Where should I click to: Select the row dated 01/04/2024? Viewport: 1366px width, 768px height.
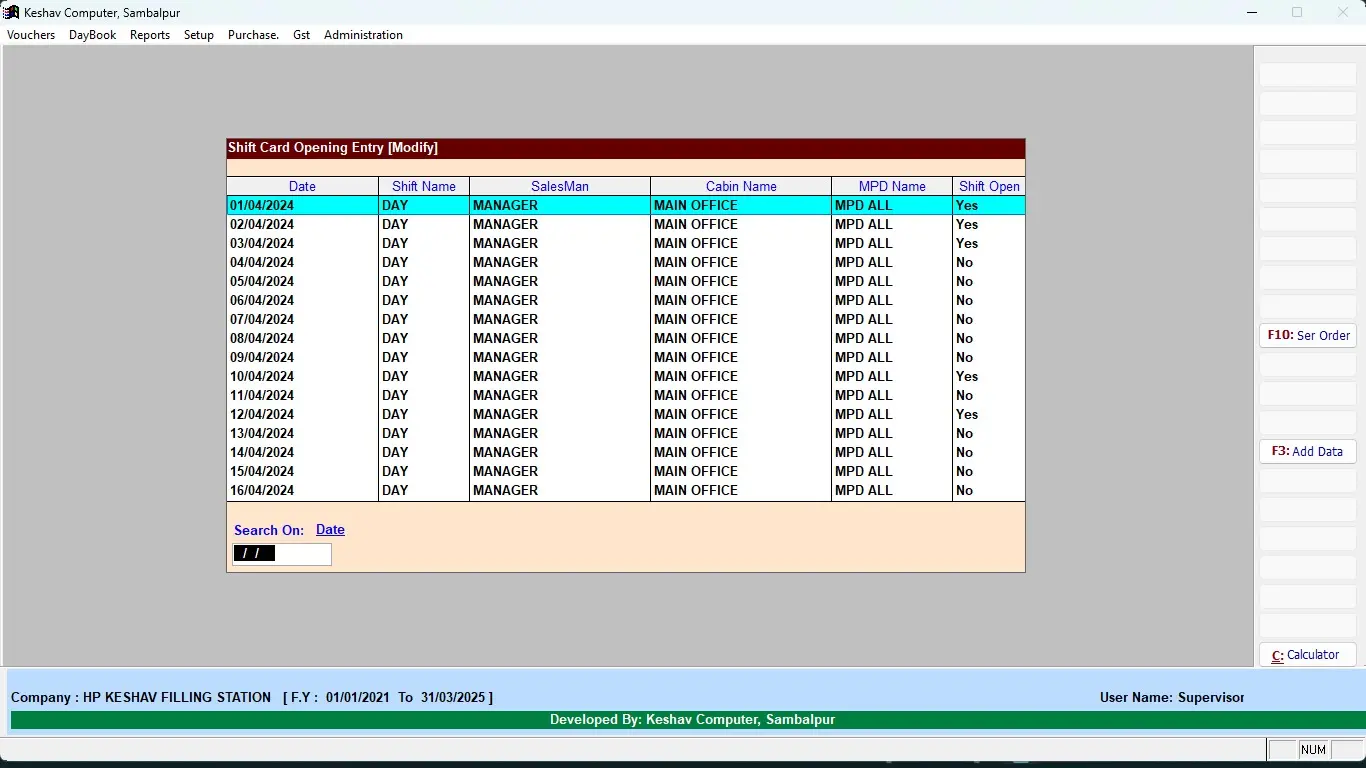click(x=626, y=205)
